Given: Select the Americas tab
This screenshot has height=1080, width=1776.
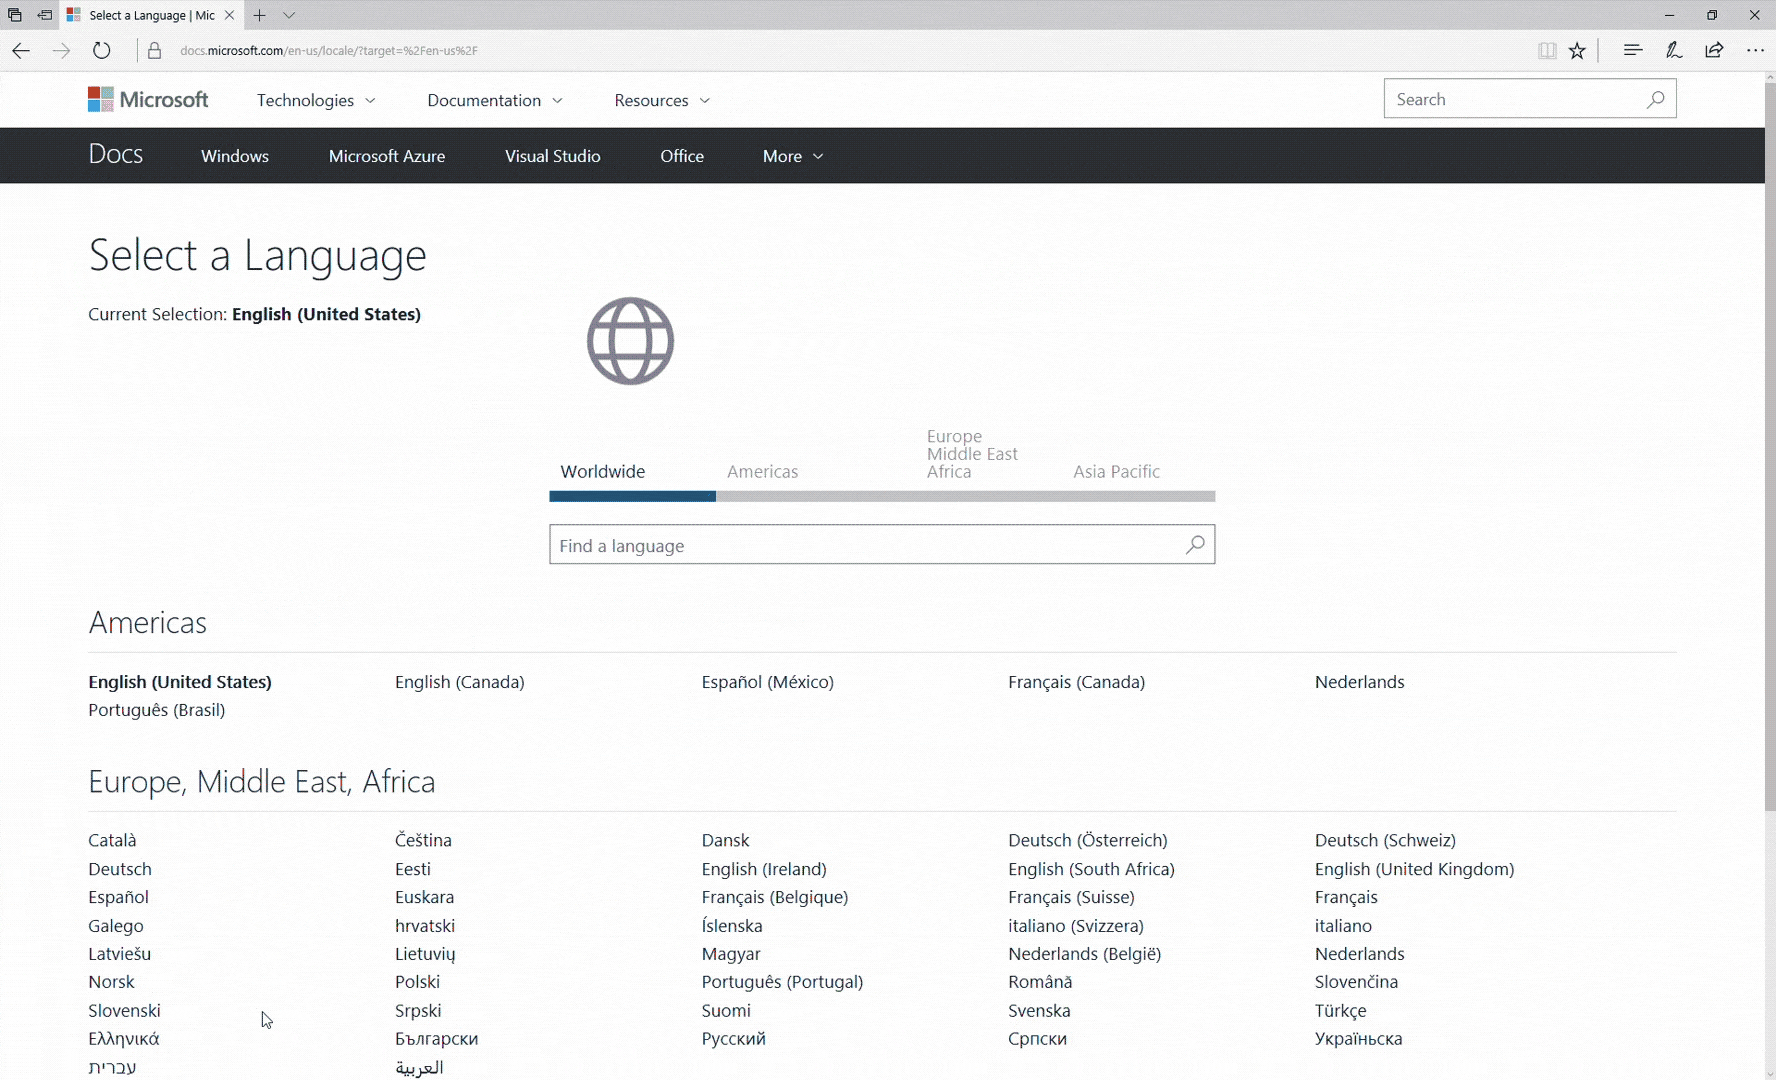Looking at the screenshot, I should [762, 471].
